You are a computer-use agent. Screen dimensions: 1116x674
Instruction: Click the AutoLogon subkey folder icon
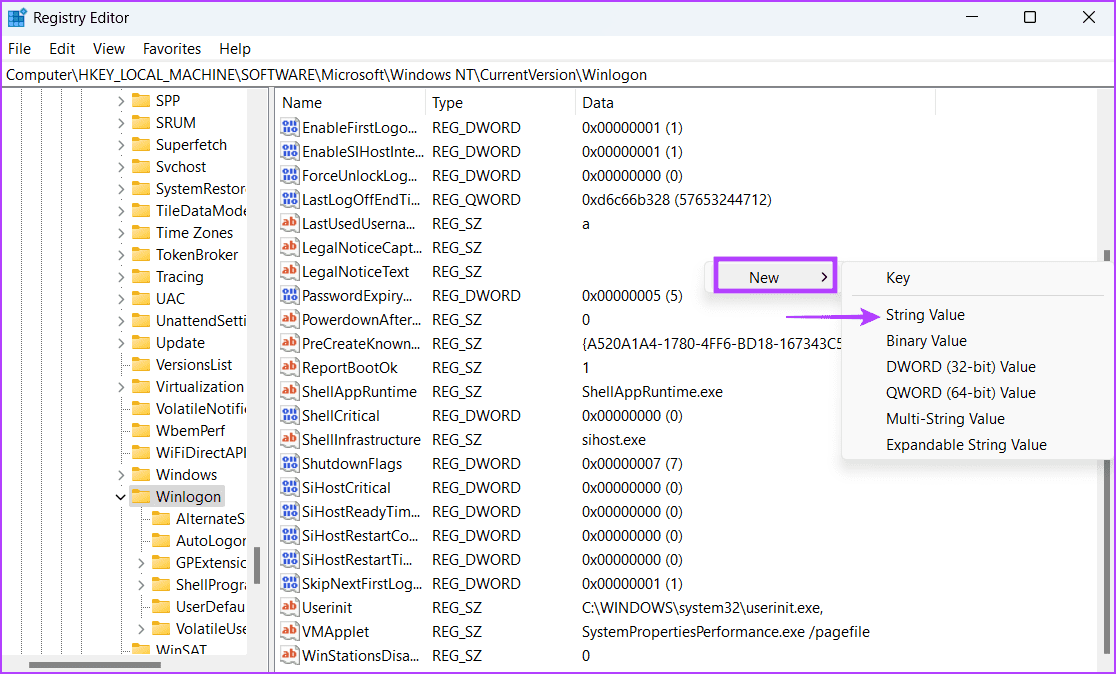click(161, 541)
